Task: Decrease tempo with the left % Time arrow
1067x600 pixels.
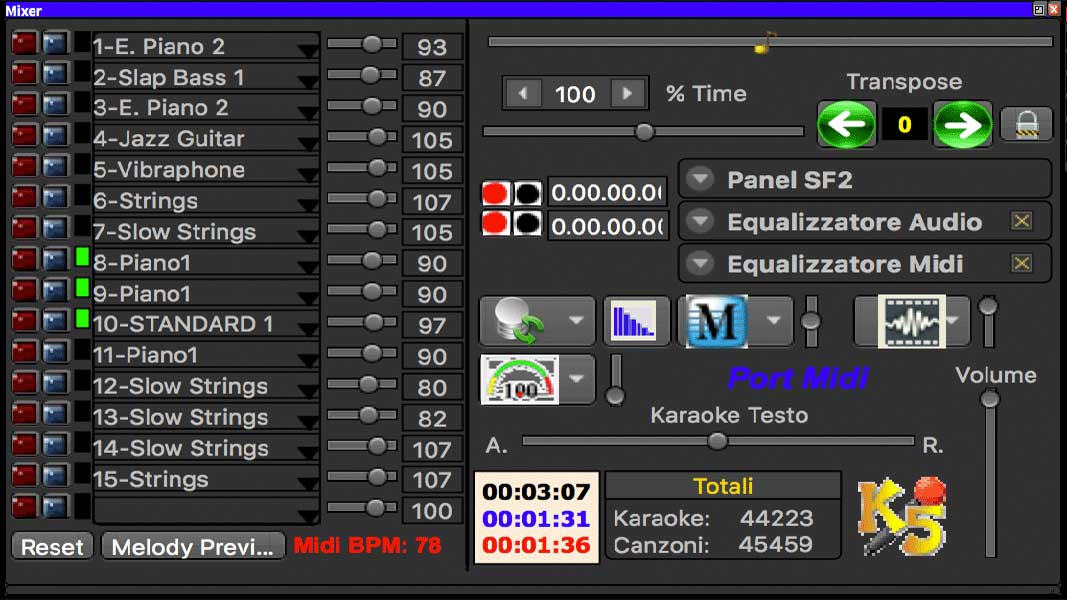Action: click(522, 93)
